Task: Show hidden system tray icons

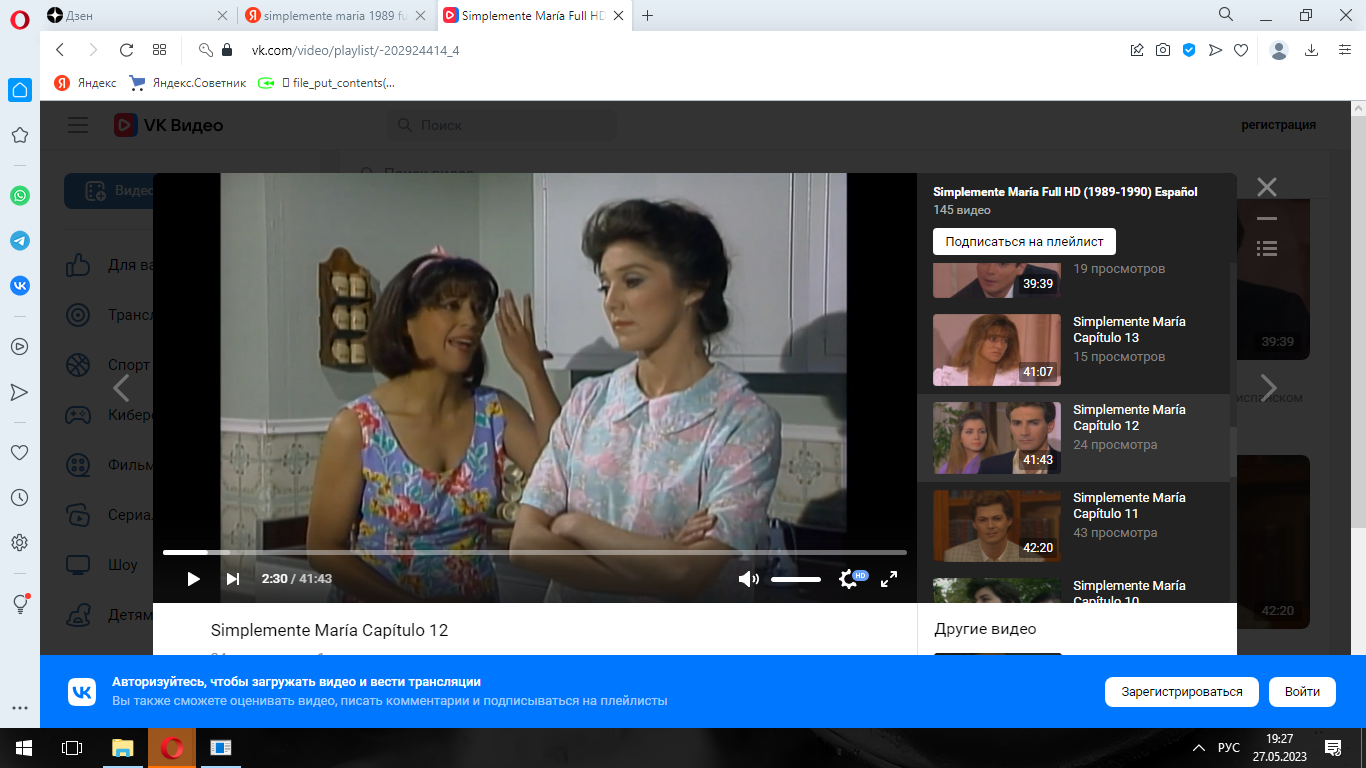Action: click(x=1199, y=748)
